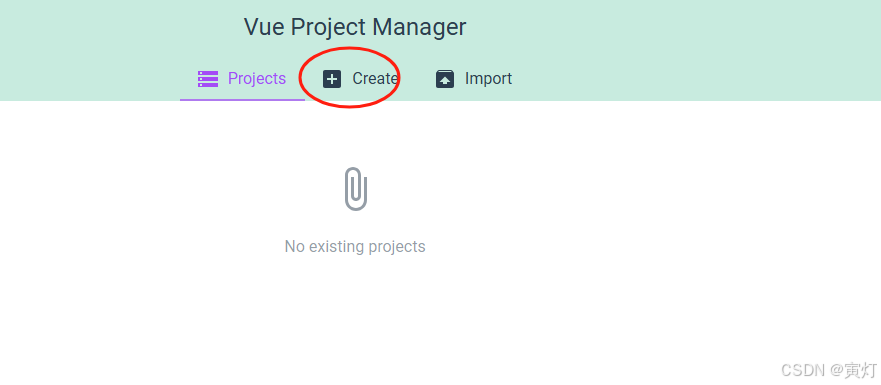
Task: Click the No existing projects message
Action: click(355, 246)
